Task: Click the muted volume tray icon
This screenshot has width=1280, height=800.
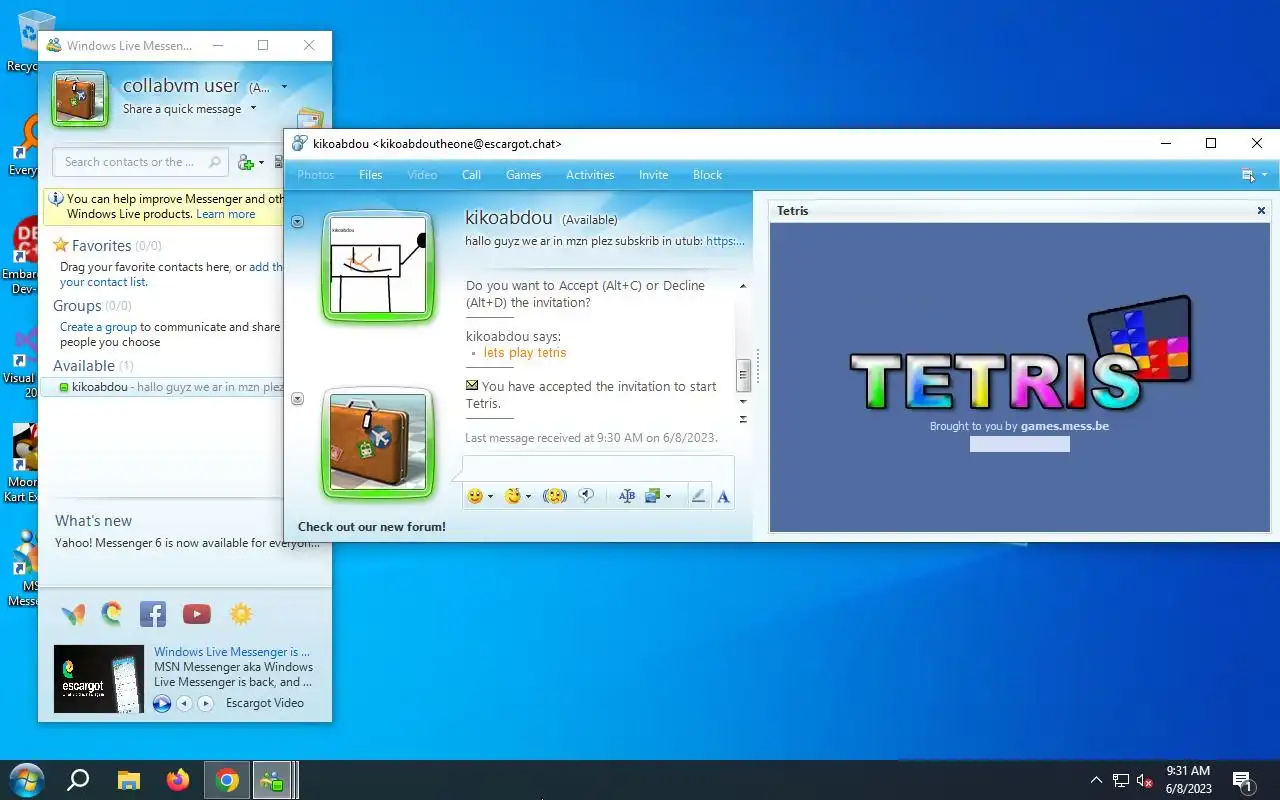Action: coord(1145,781)
